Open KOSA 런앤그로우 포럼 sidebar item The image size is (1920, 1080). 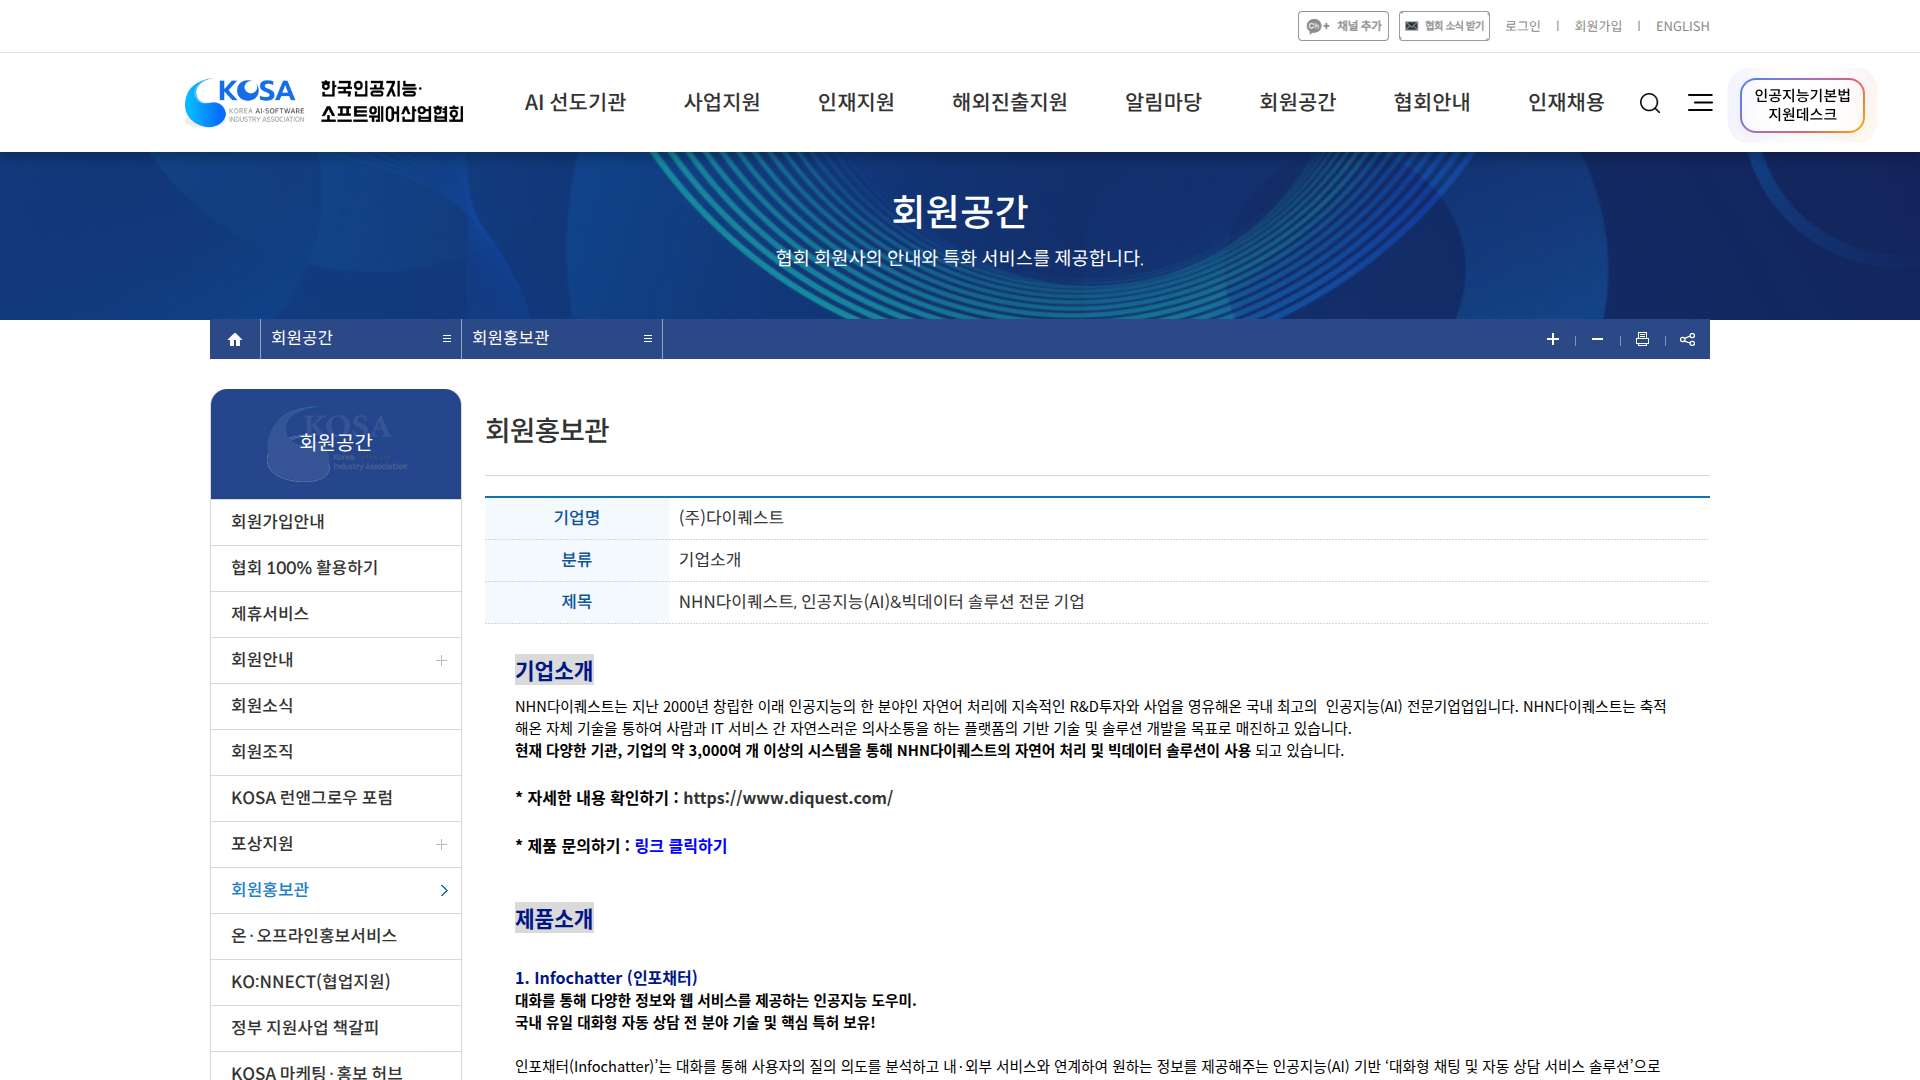pos(336,798)
